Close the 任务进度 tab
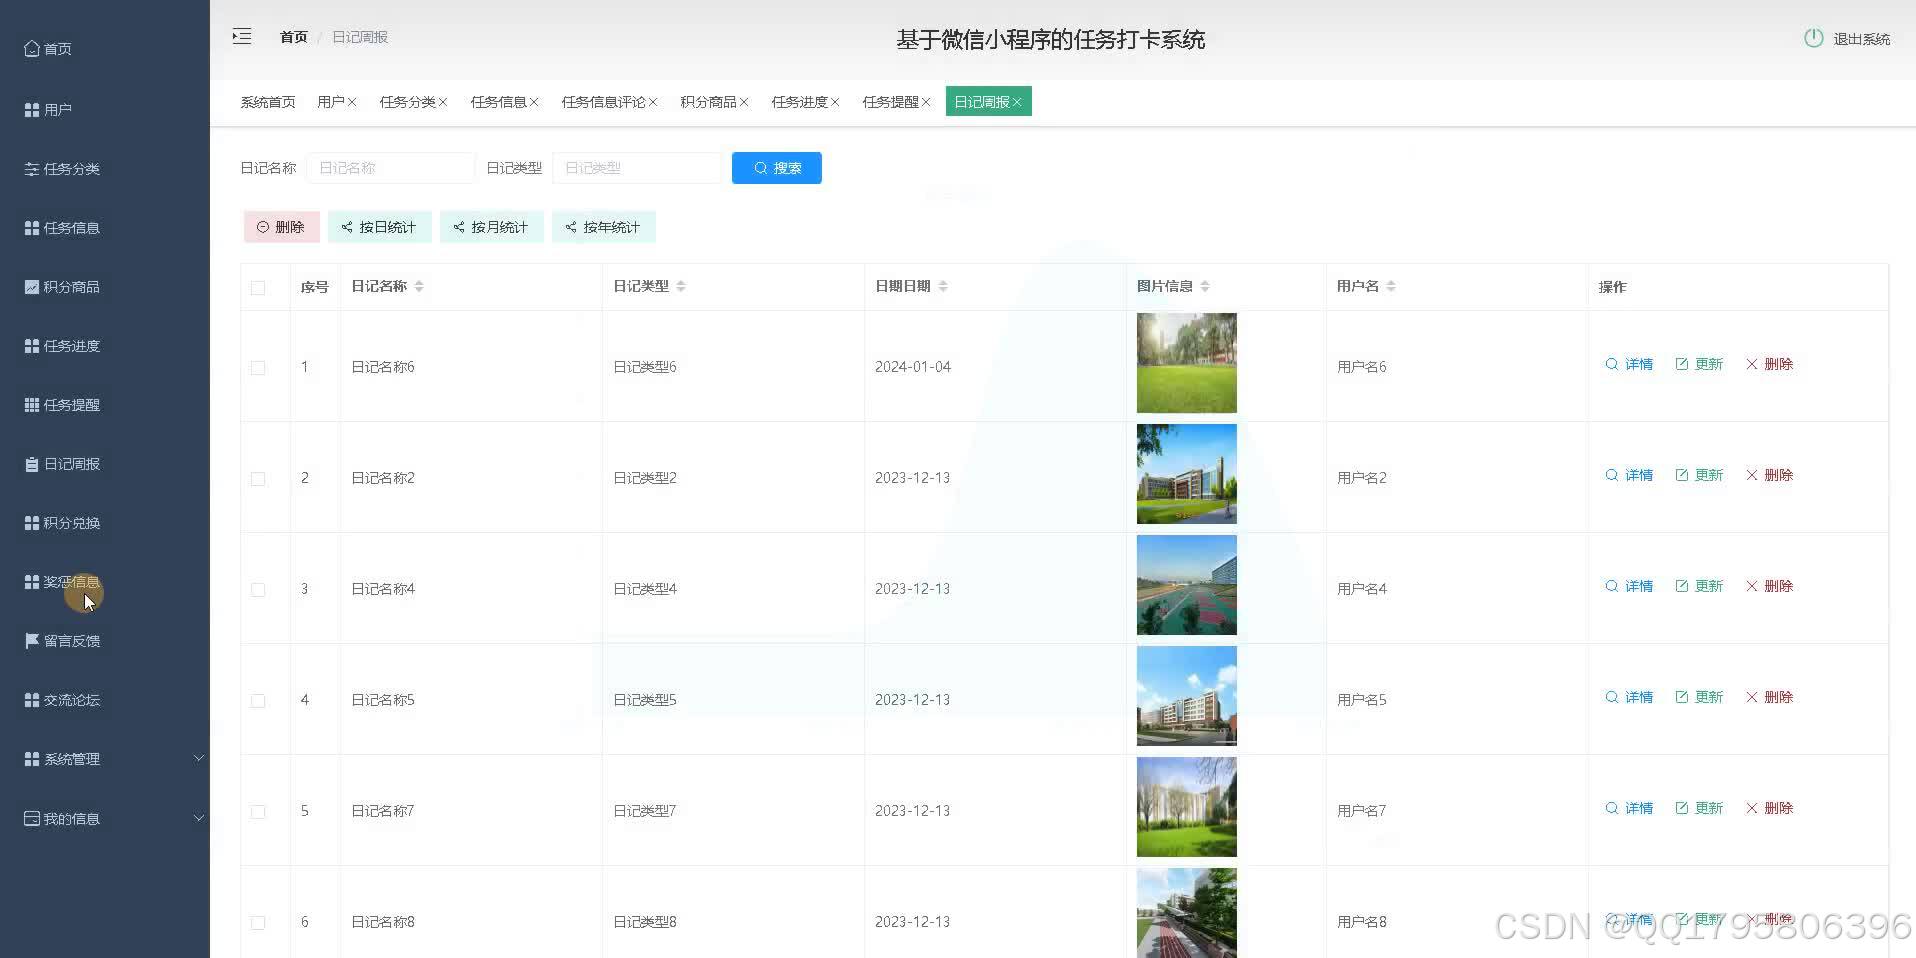 [835, 102]
